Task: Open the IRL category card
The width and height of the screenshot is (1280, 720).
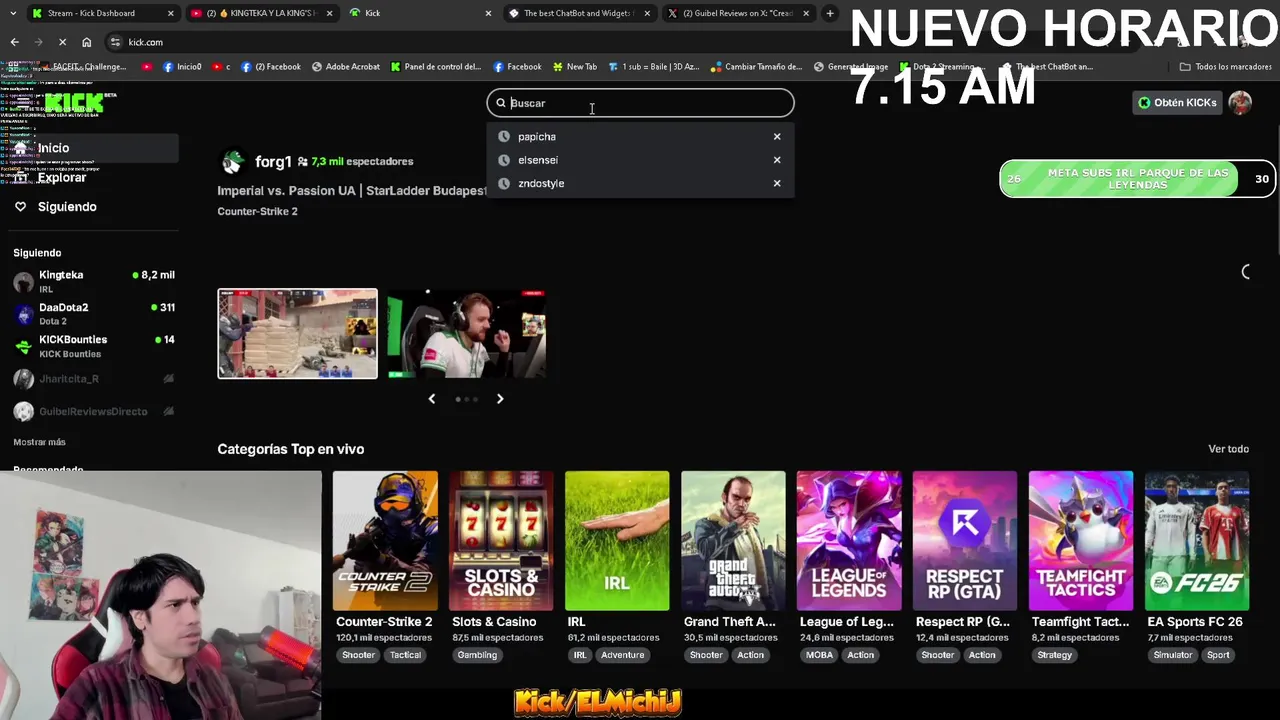Action: click(617, 541)
